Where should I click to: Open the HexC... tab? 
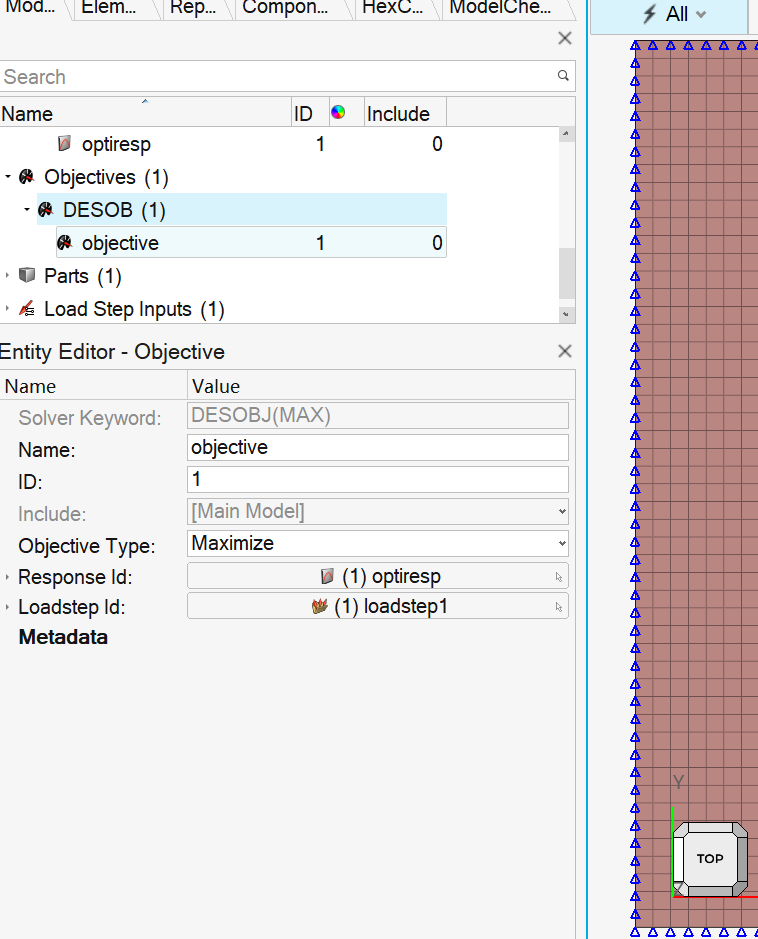tap(393, 8)
